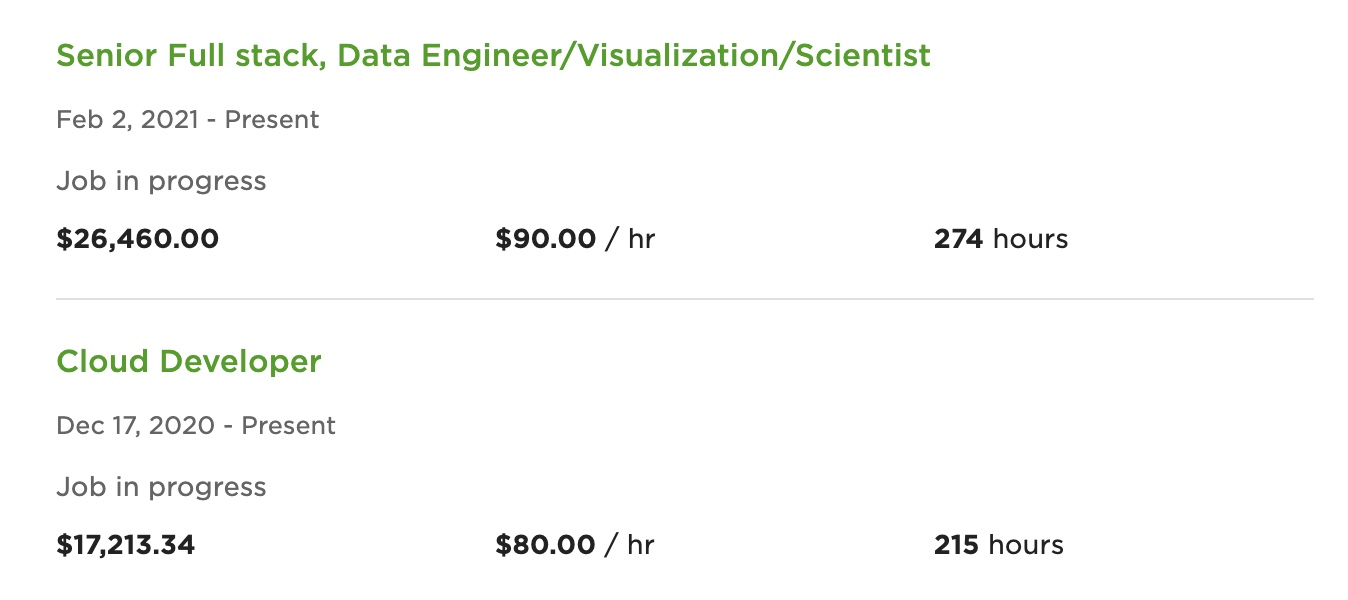
Task: Click the '/ hr' label beside $90.00
Action: 630,240
